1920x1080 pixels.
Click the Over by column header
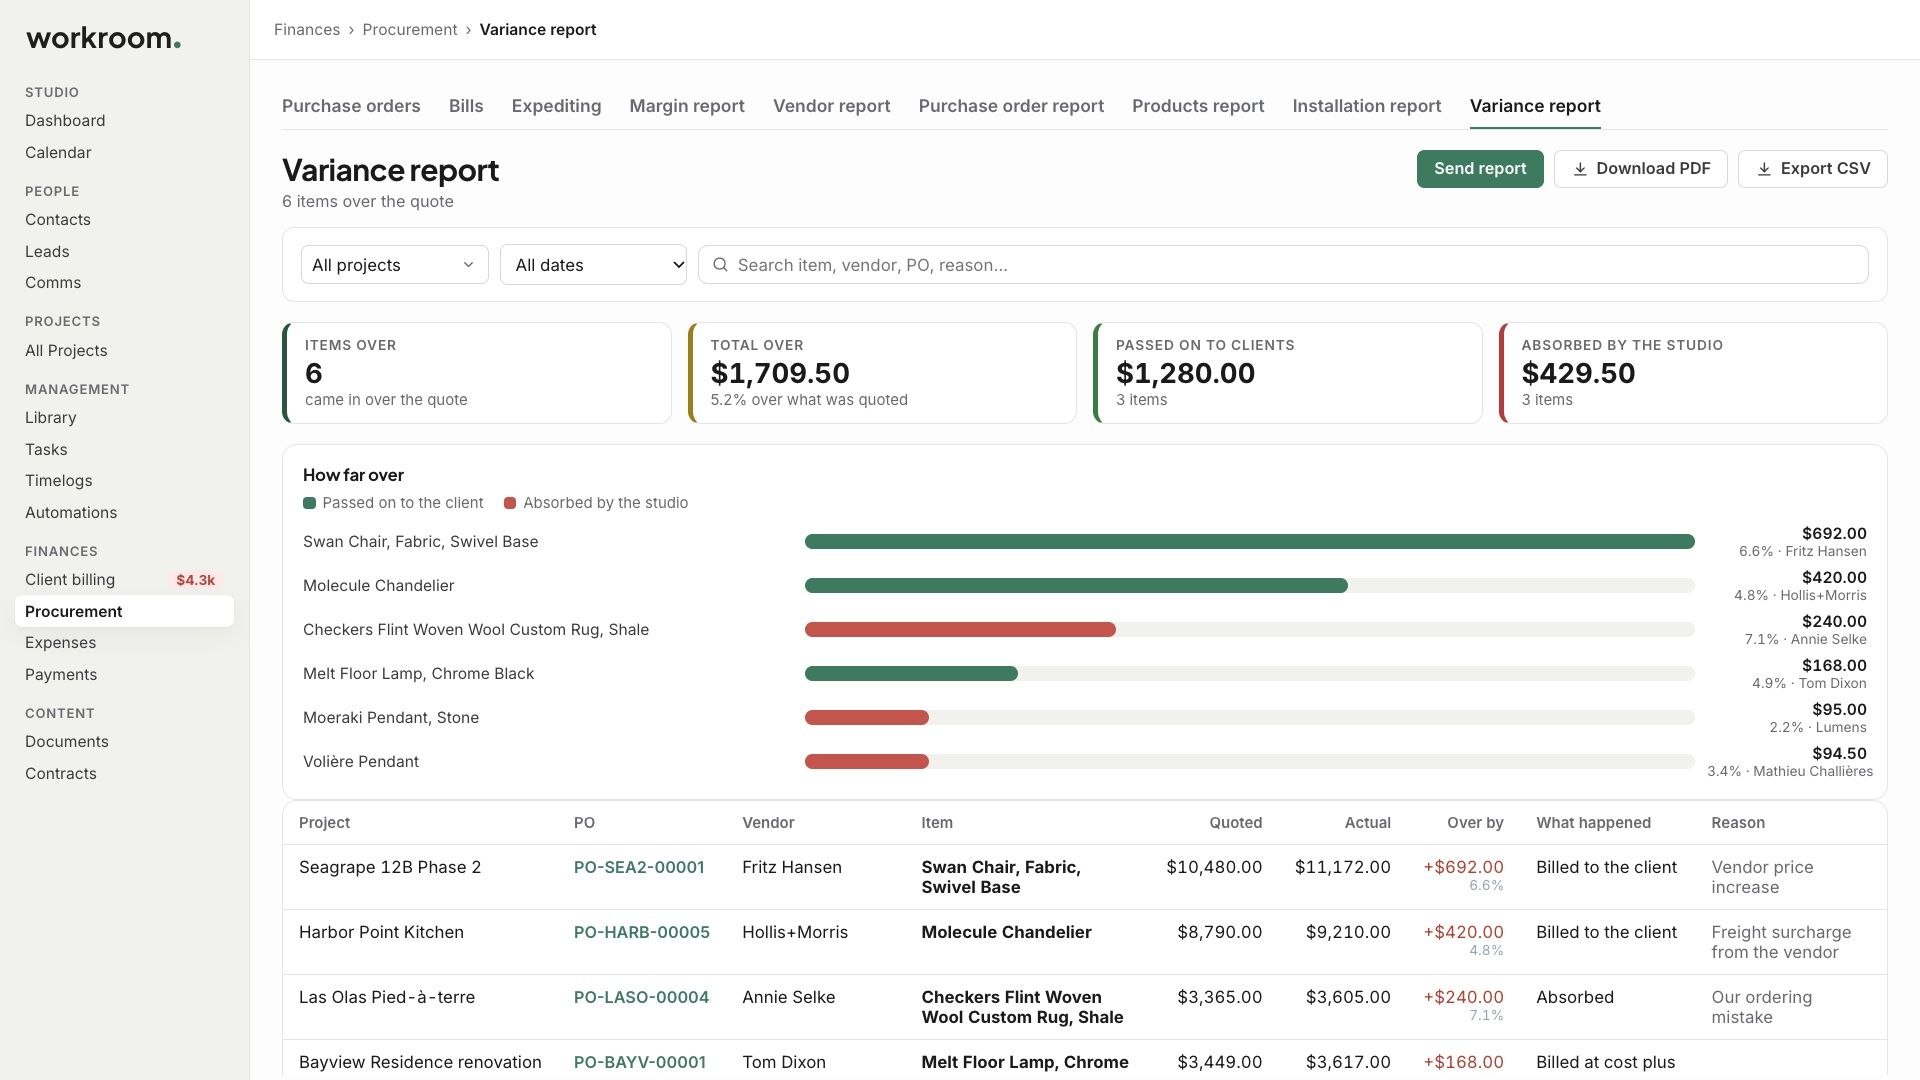(x=1475, y=823)
